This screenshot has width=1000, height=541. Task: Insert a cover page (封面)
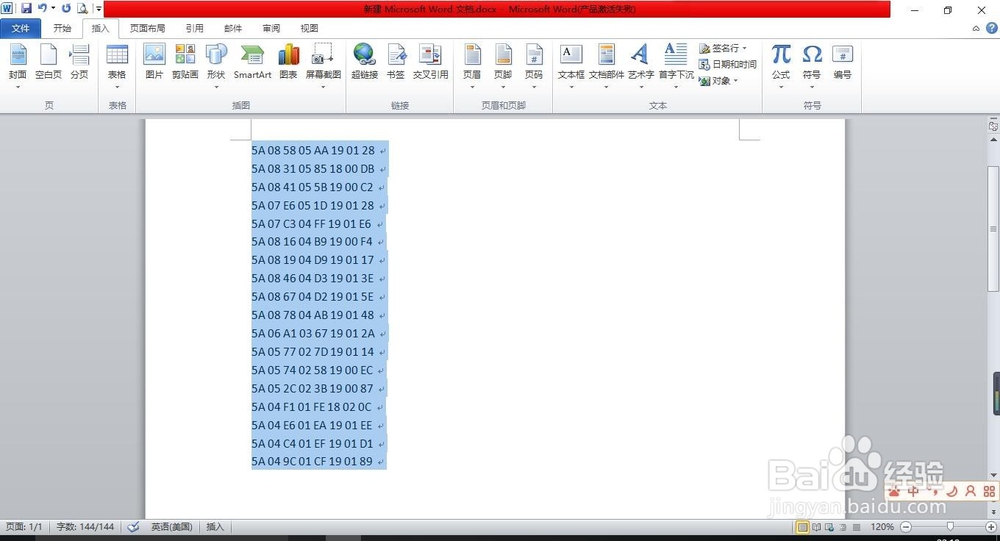pos(18,64)
